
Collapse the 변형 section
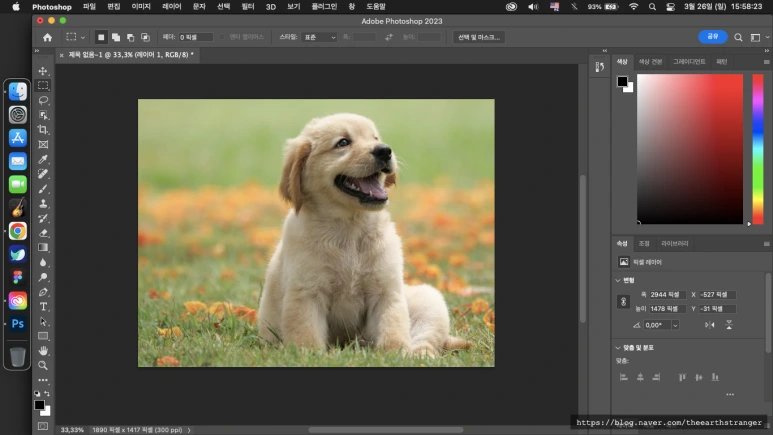pyautogui.click(x=618, y=280)
